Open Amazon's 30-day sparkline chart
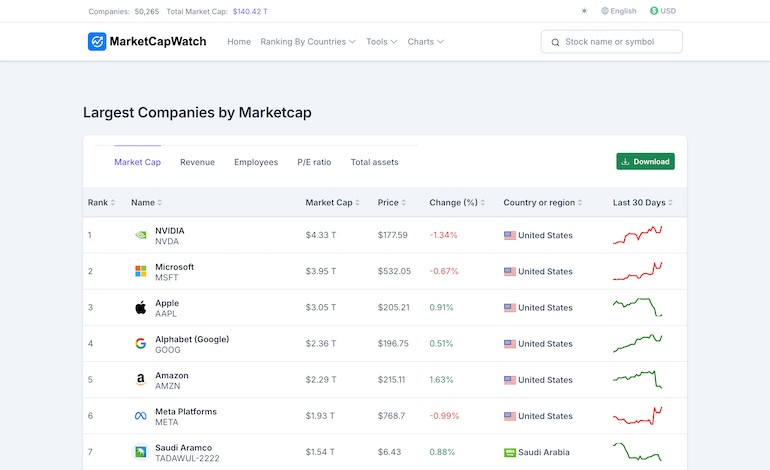Screen dimensions: 770x470 coord(637,380)
